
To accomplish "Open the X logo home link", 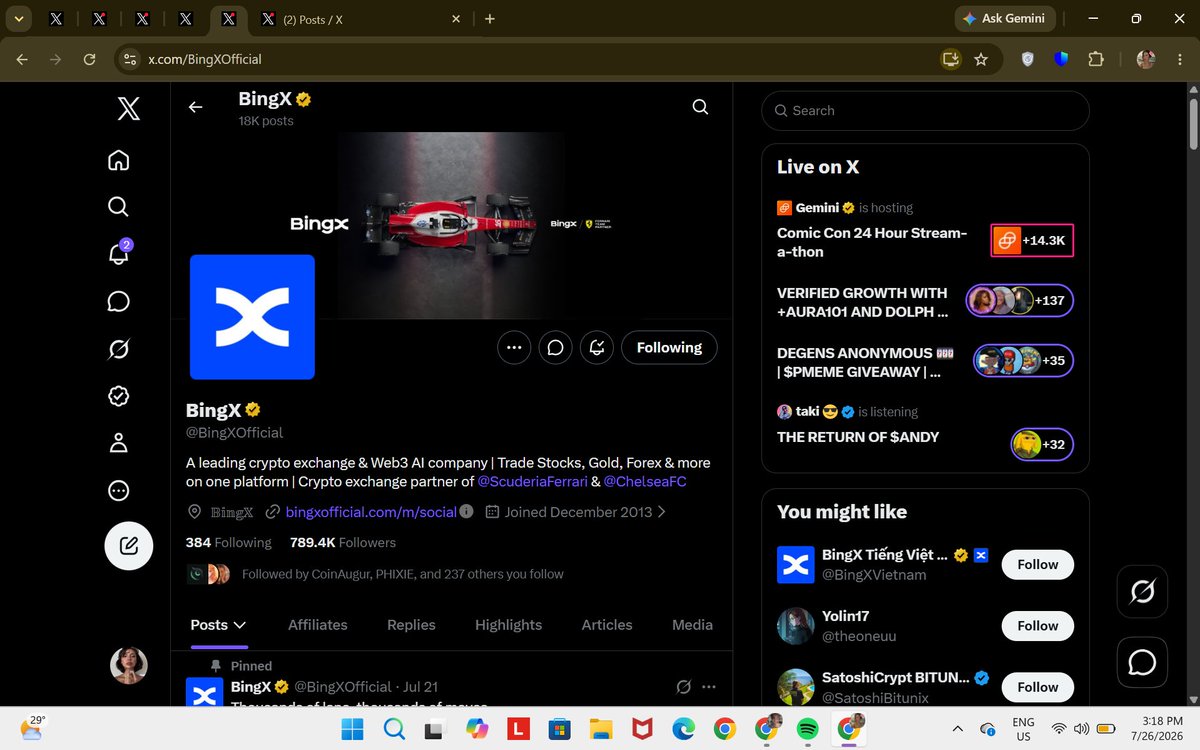I will coord(128,108).
